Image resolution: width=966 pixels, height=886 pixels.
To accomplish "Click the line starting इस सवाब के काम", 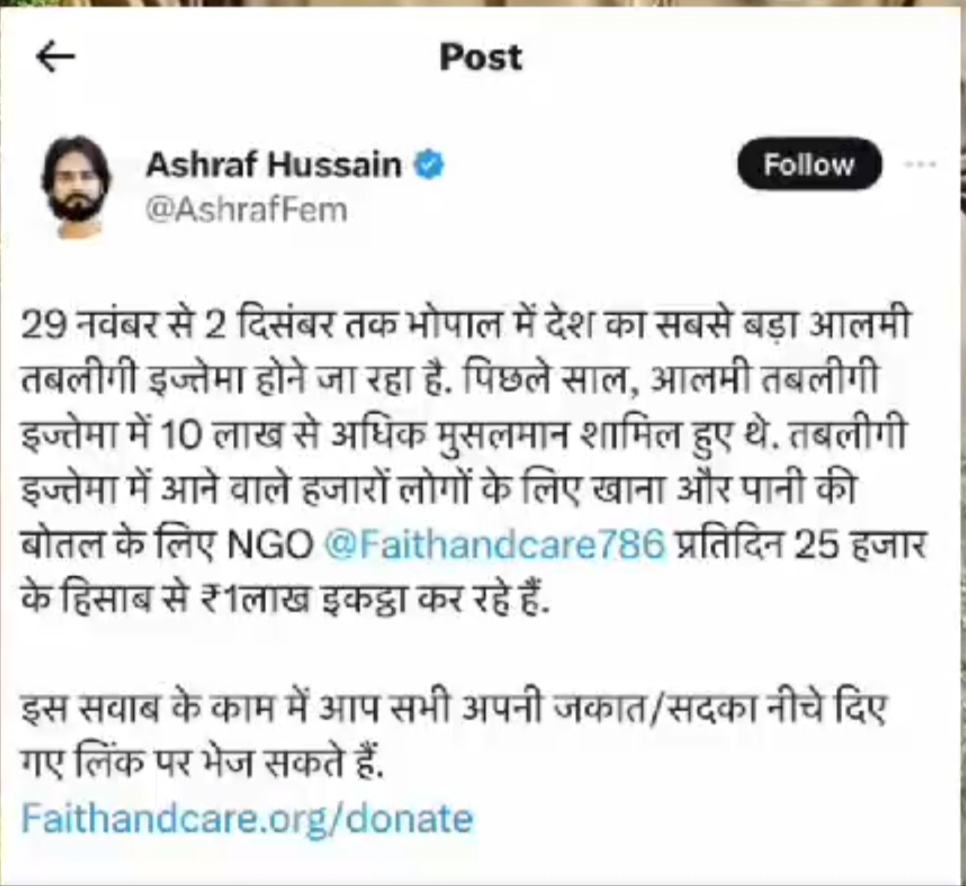I will tap(454, 708).
